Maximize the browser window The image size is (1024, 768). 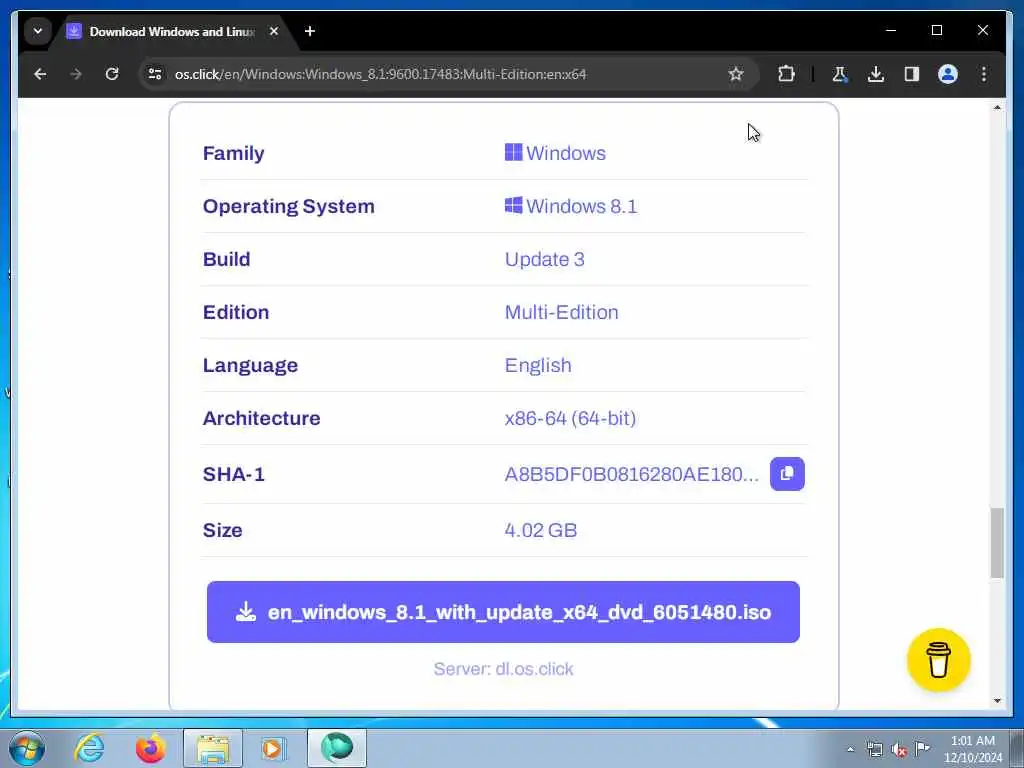pyautogui.click(x=936, y=31)
